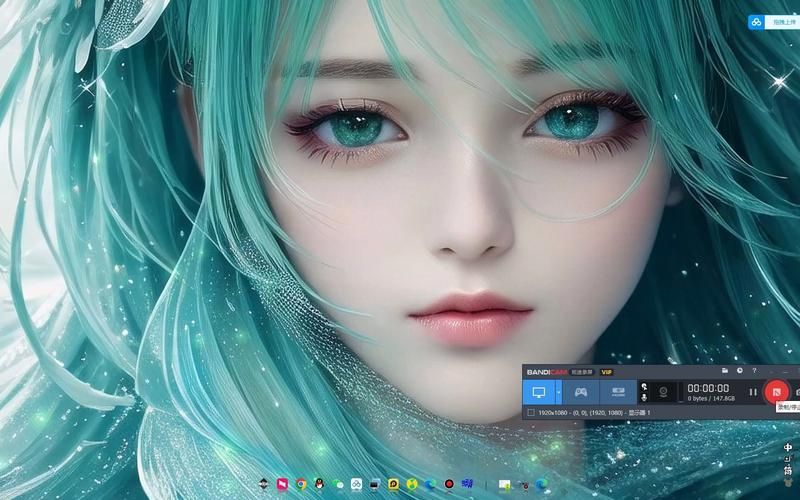The image size is (800, 500).
Task: Toggle the webcam overlay in Bandicam
Action: pos(663,392)
